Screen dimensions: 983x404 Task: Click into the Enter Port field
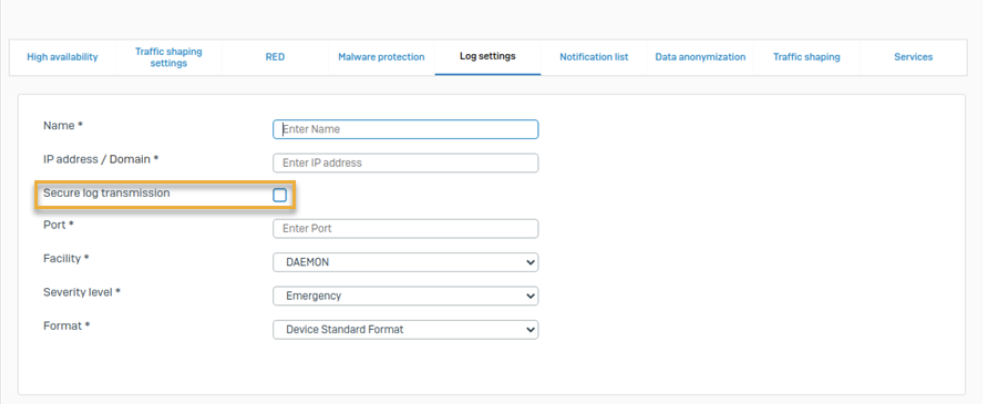405,229
